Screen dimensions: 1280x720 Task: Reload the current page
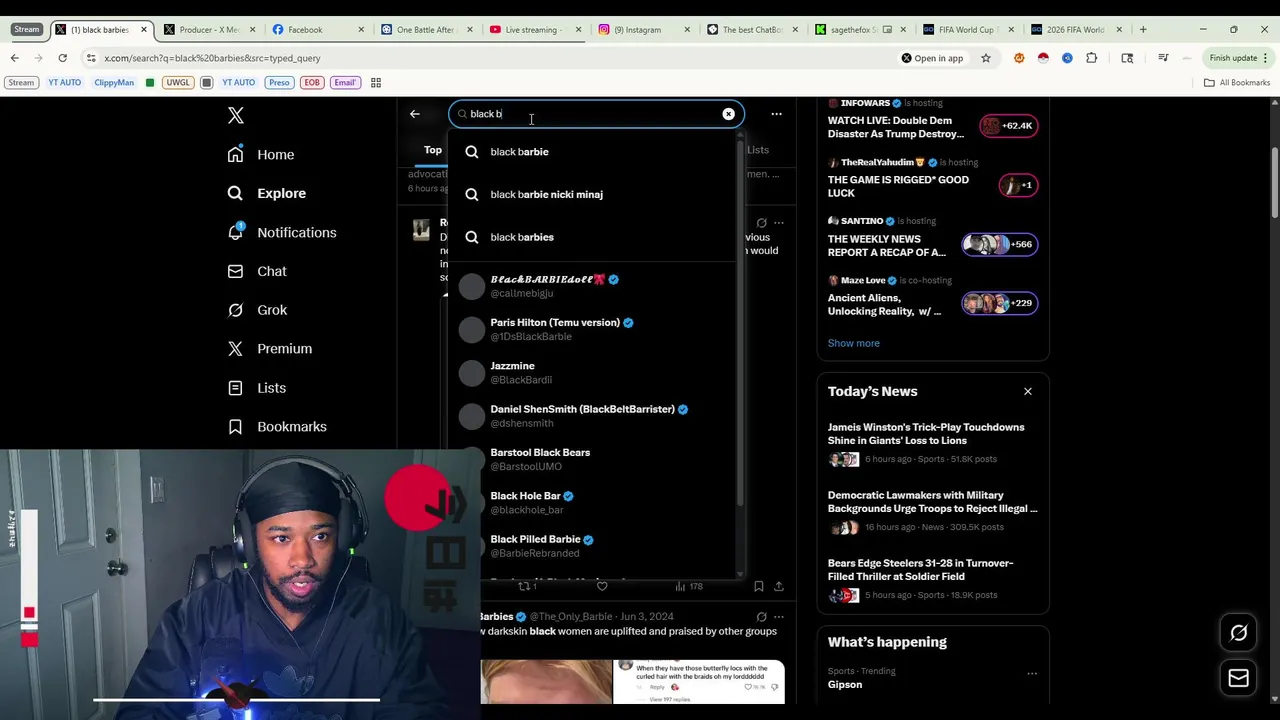(62, 58)
